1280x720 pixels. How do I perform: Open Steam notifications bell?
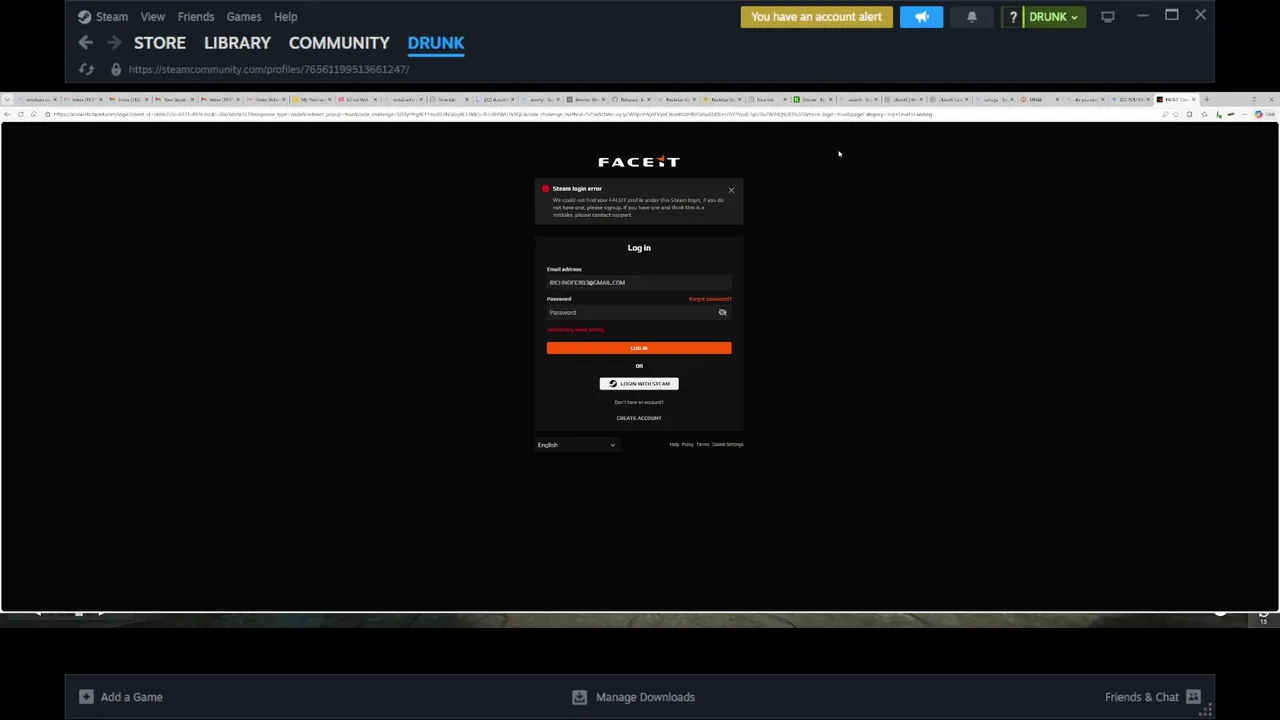click(x=971, y=17)
